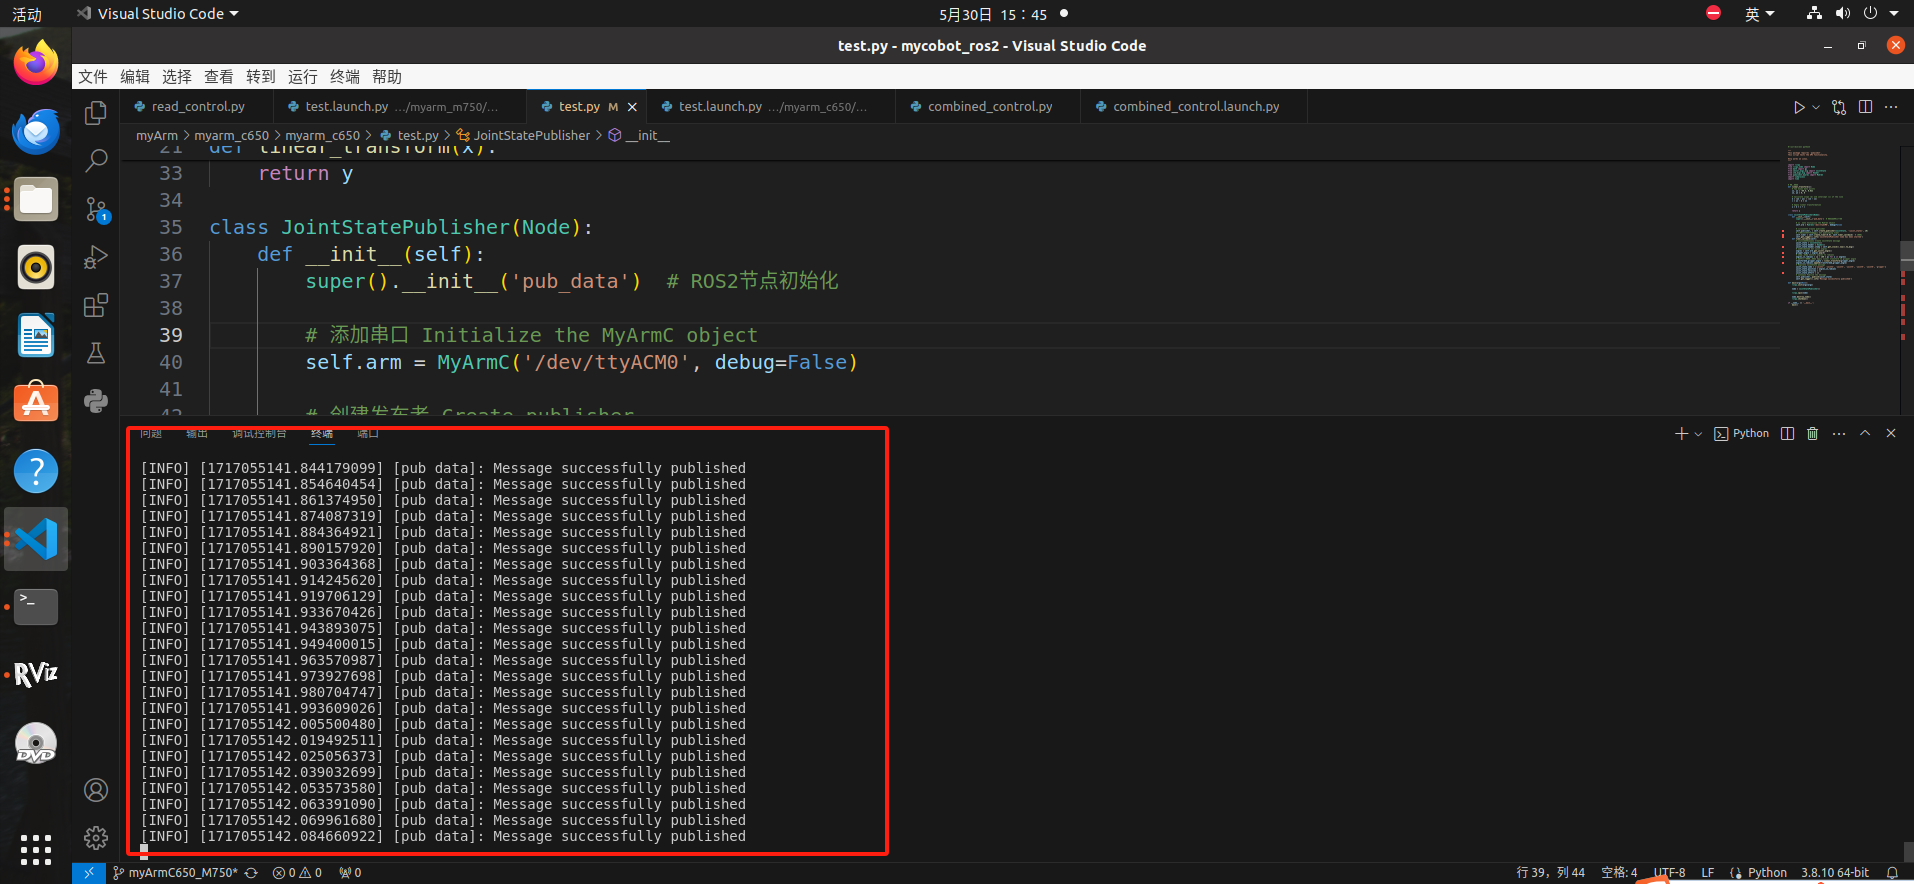Click the open changes icon in editor toolbar
This screenshot has width=1914, height=884.
point(1839,107)
